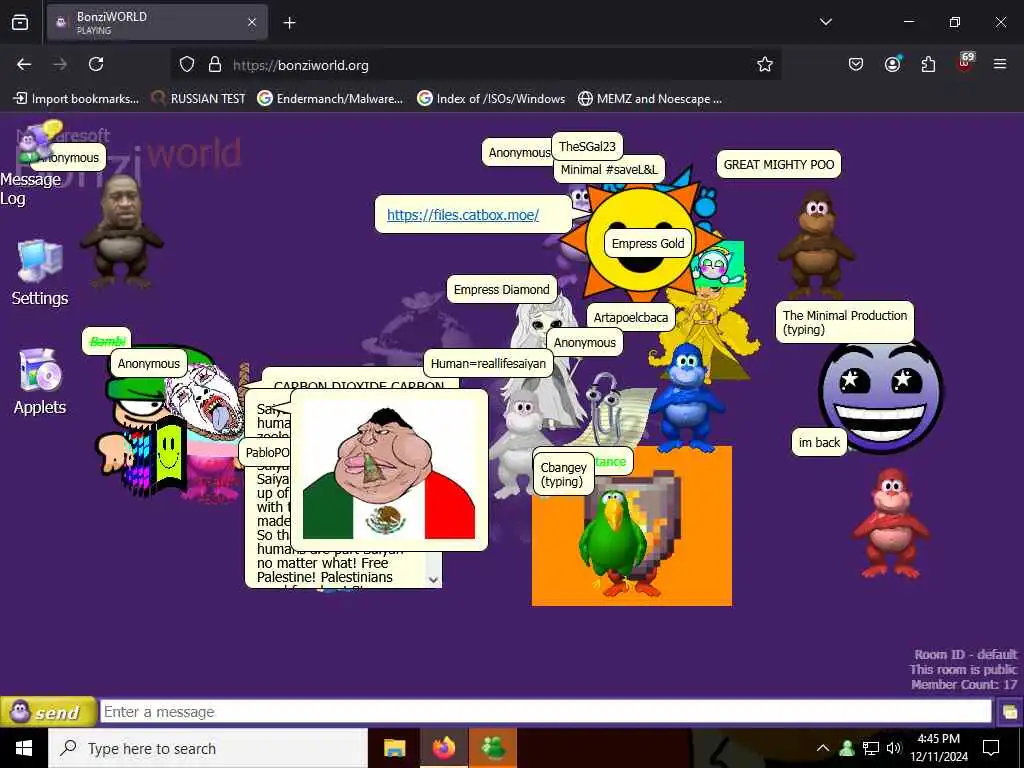
Task: Open a new browser tab
Action: pos(289,23)
